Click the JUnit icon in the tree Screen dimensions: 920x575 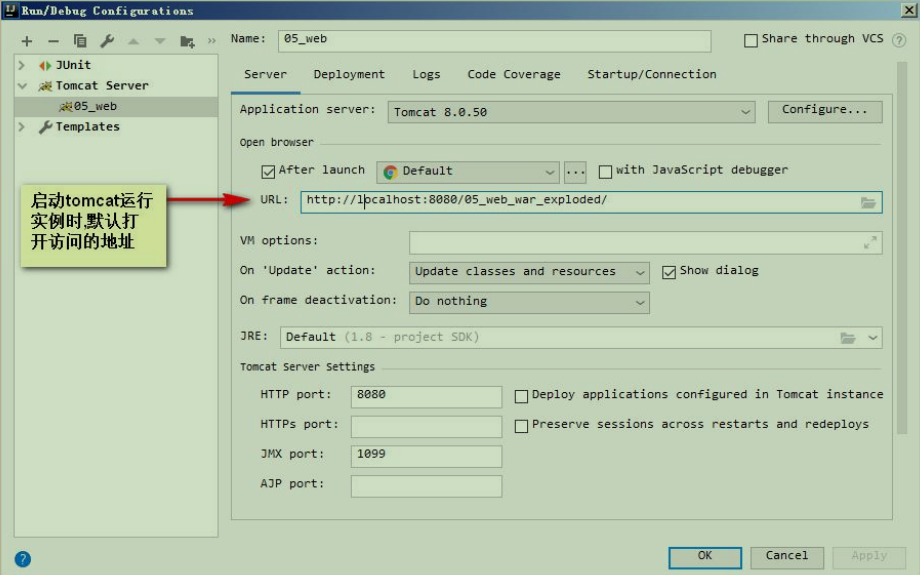[45, 65]
